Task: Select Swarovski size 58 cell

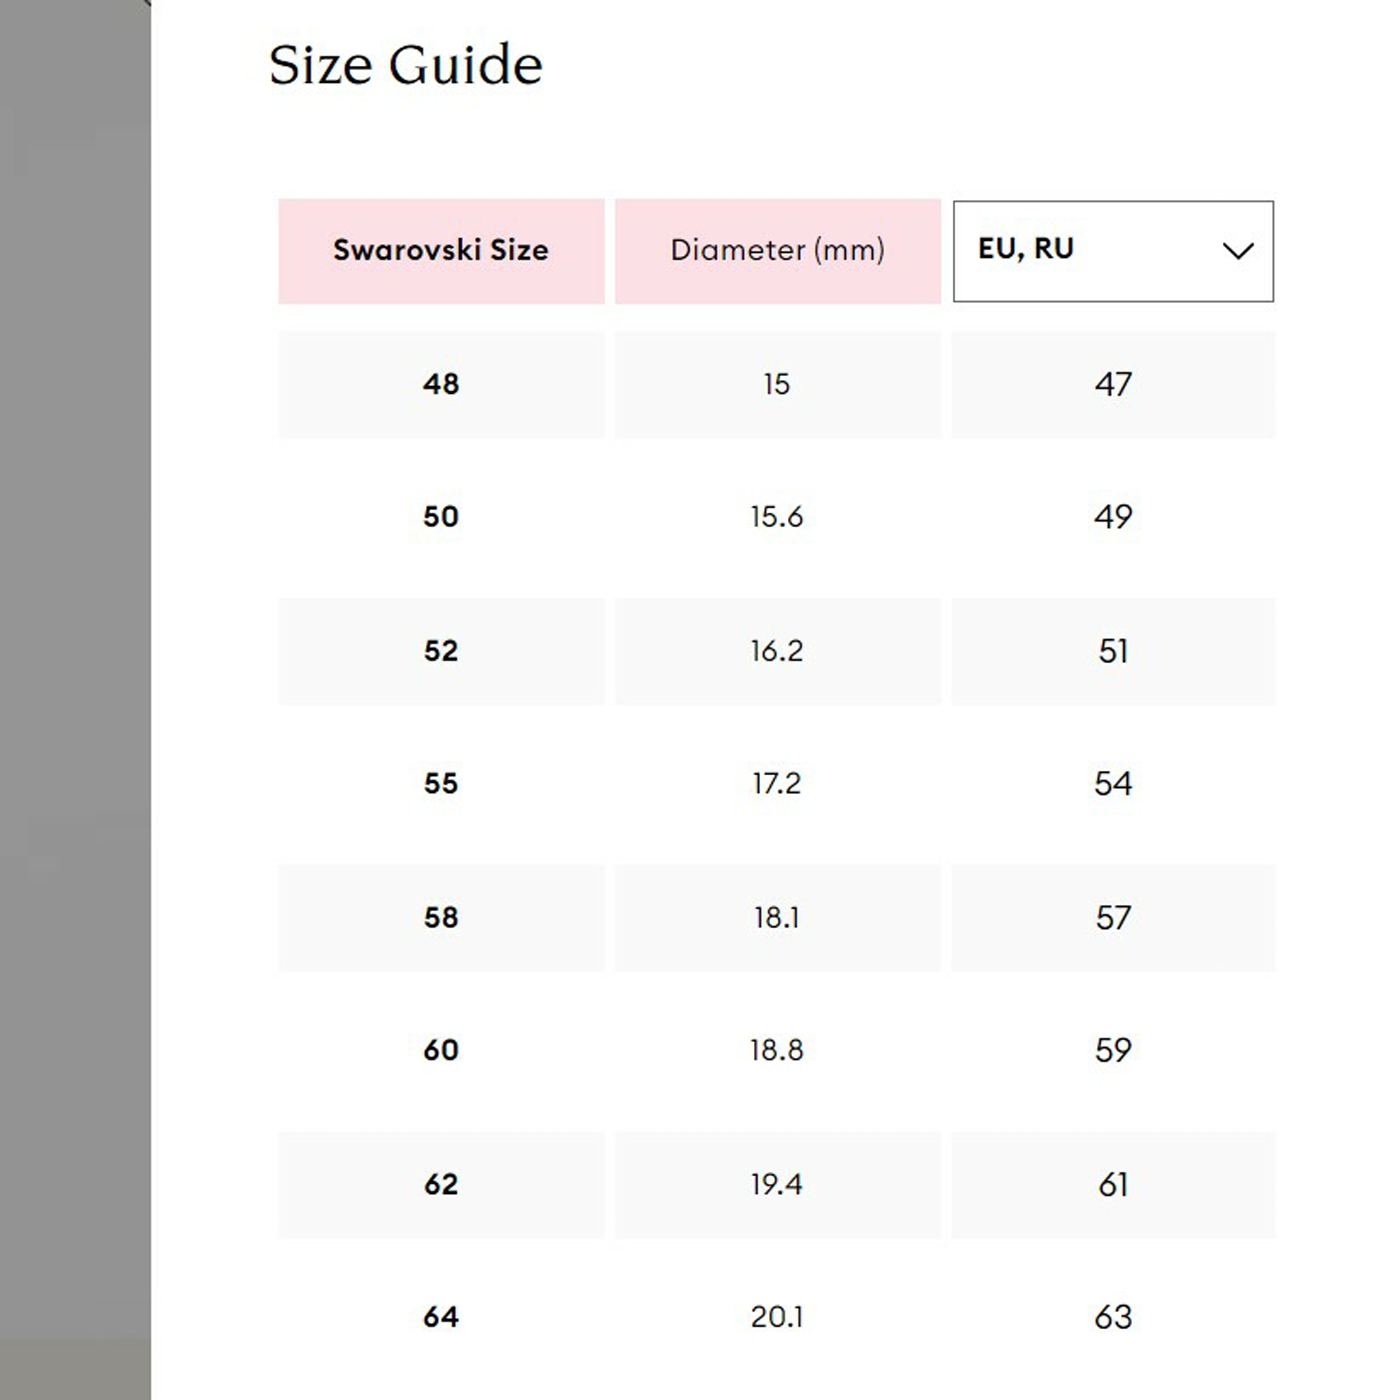Action: [441, 917]
